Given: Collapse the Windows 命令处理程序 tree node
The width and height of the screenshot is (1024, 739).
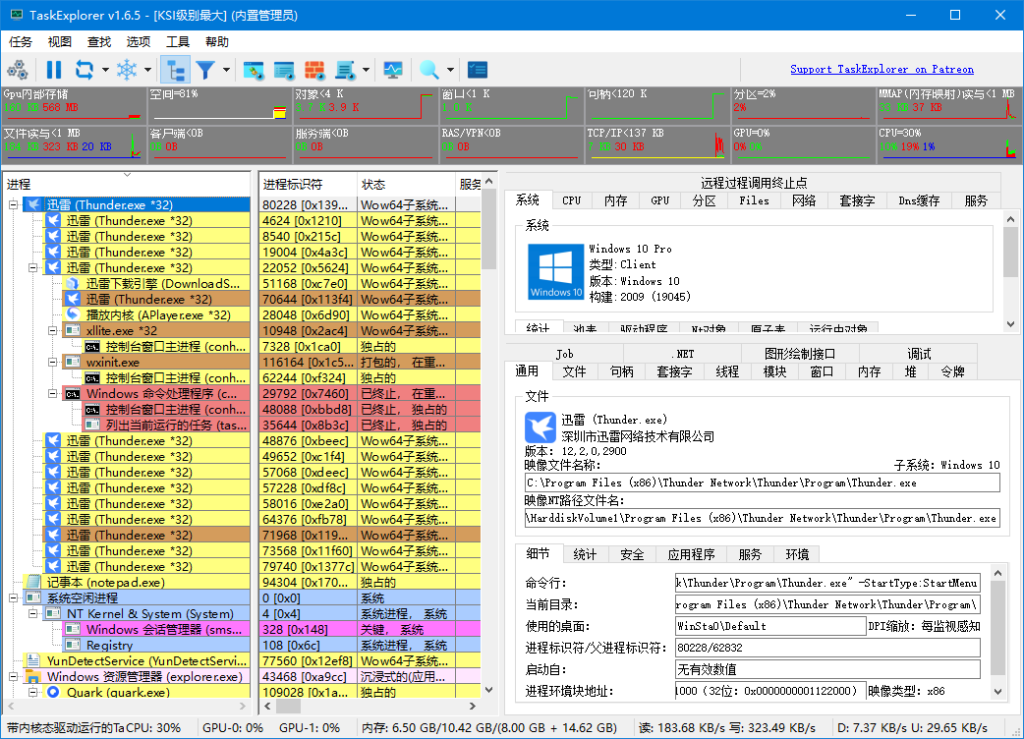Looking at the screenshot, I should click(x=52, y=394).
